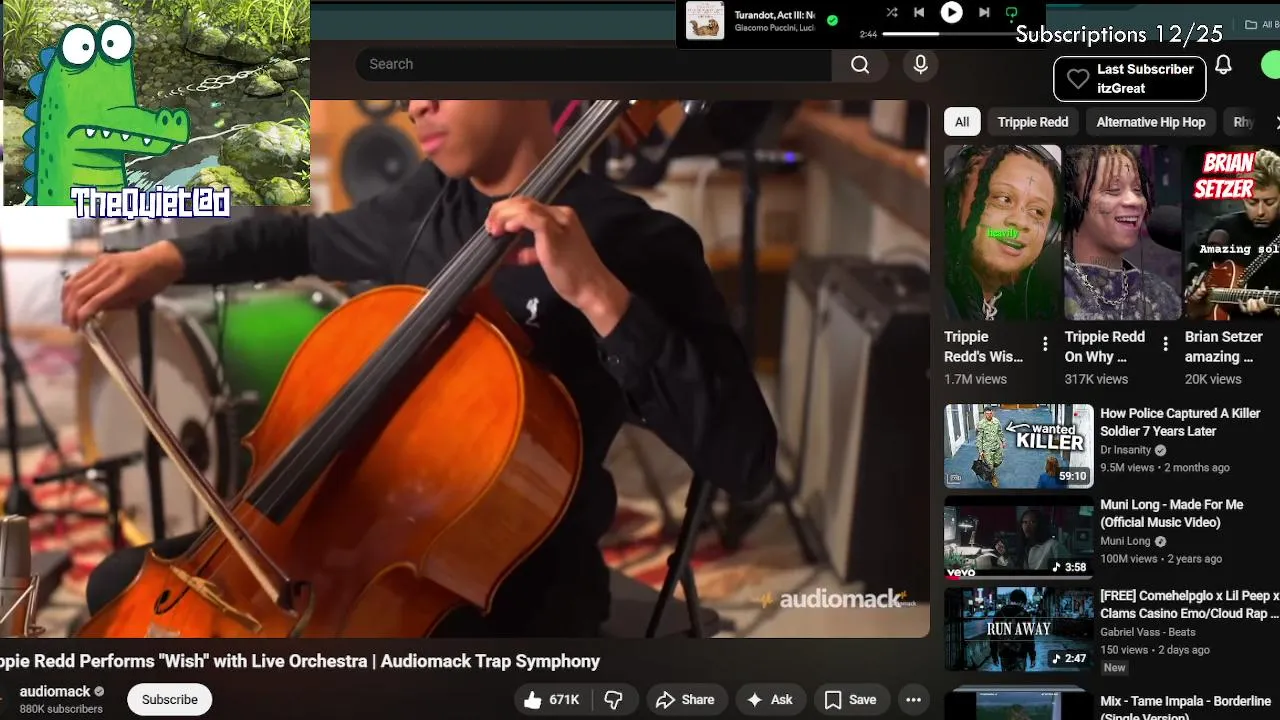Open Muni Long Made For Me thumbnail
This screenshot has width=1280, height=720.
pos(1019,537)
